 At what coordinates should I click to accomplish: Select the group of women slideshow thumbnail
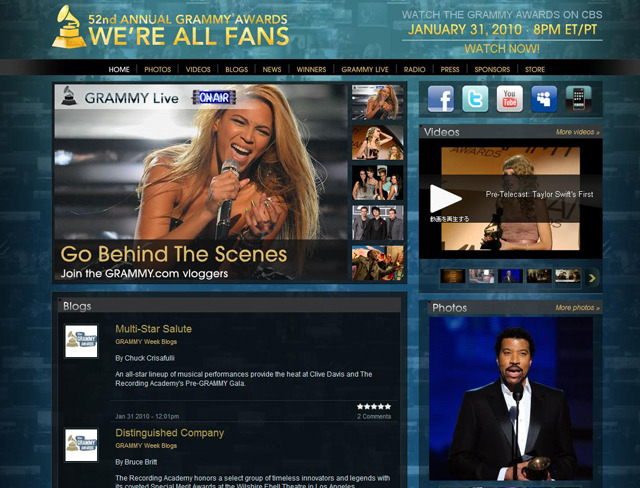[378, 182]
